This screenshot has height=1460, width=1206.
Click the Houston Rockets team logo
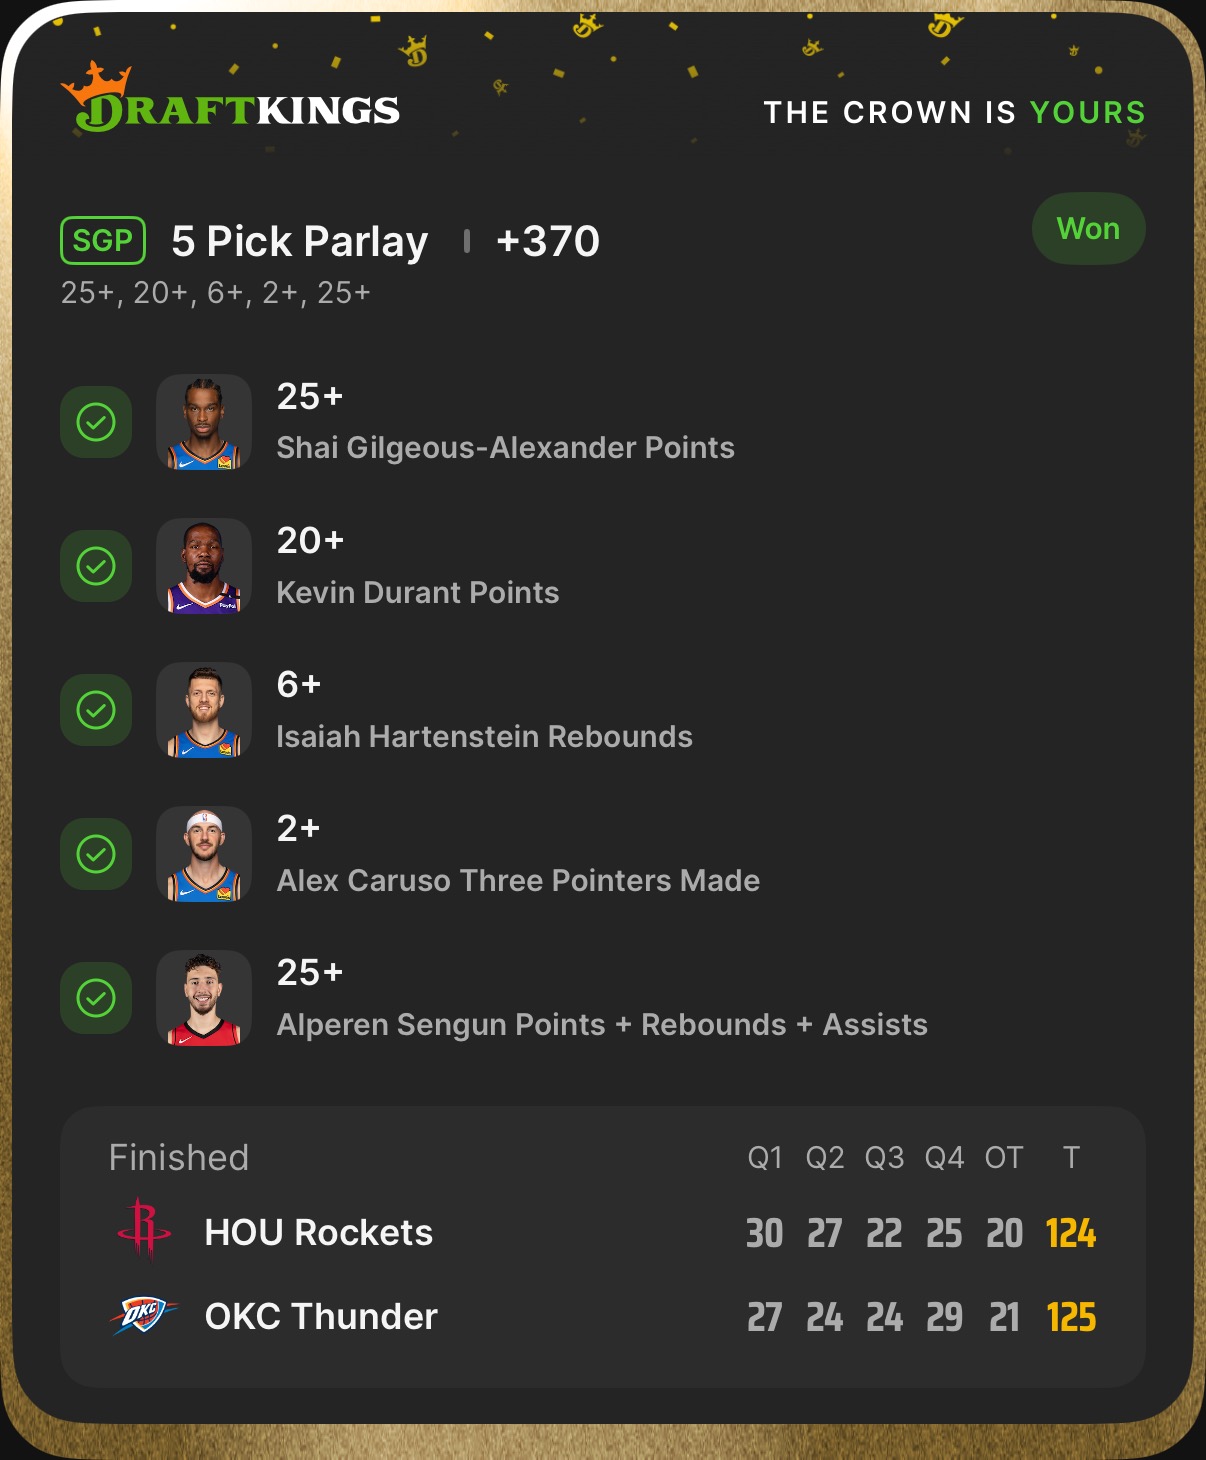(144, 1229)
